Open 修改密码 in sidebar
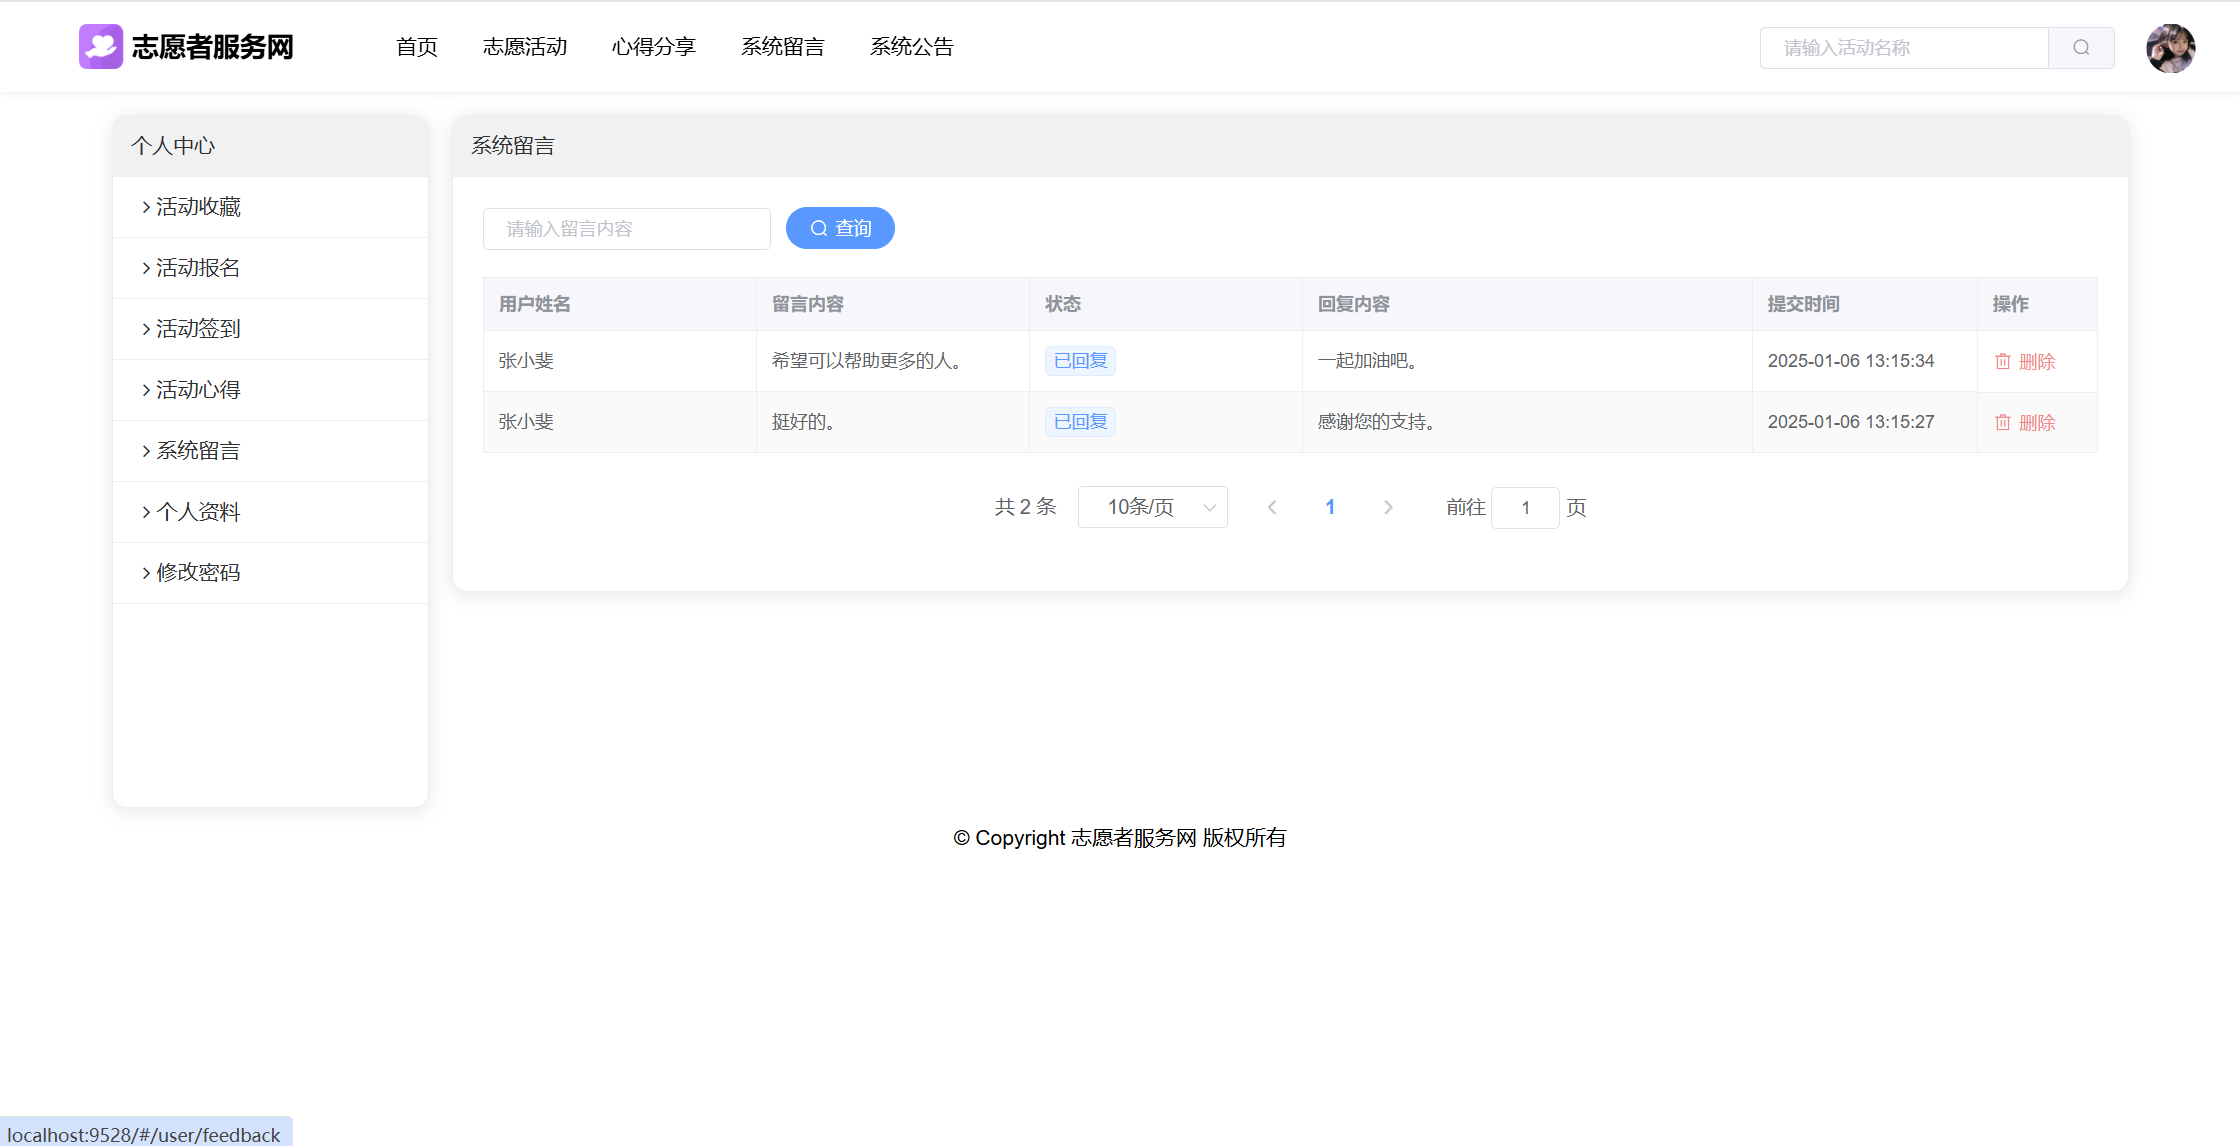Screen dimensions: 2240x1146 [198, 573]
